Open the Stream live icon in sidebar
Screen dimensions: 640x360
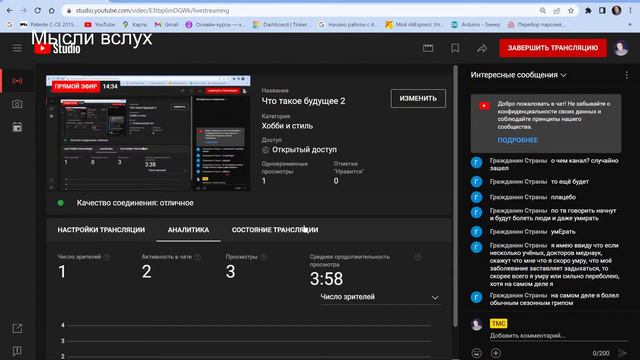click(x=17, y=81)
